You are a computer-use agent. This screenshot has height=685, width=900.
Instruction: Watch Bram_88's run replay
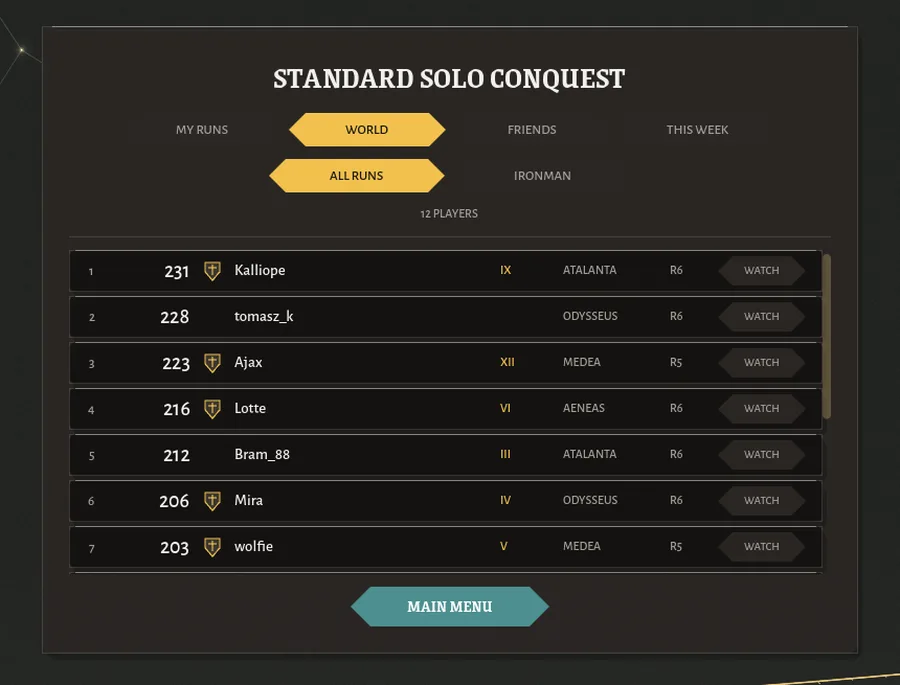(762, 454)
